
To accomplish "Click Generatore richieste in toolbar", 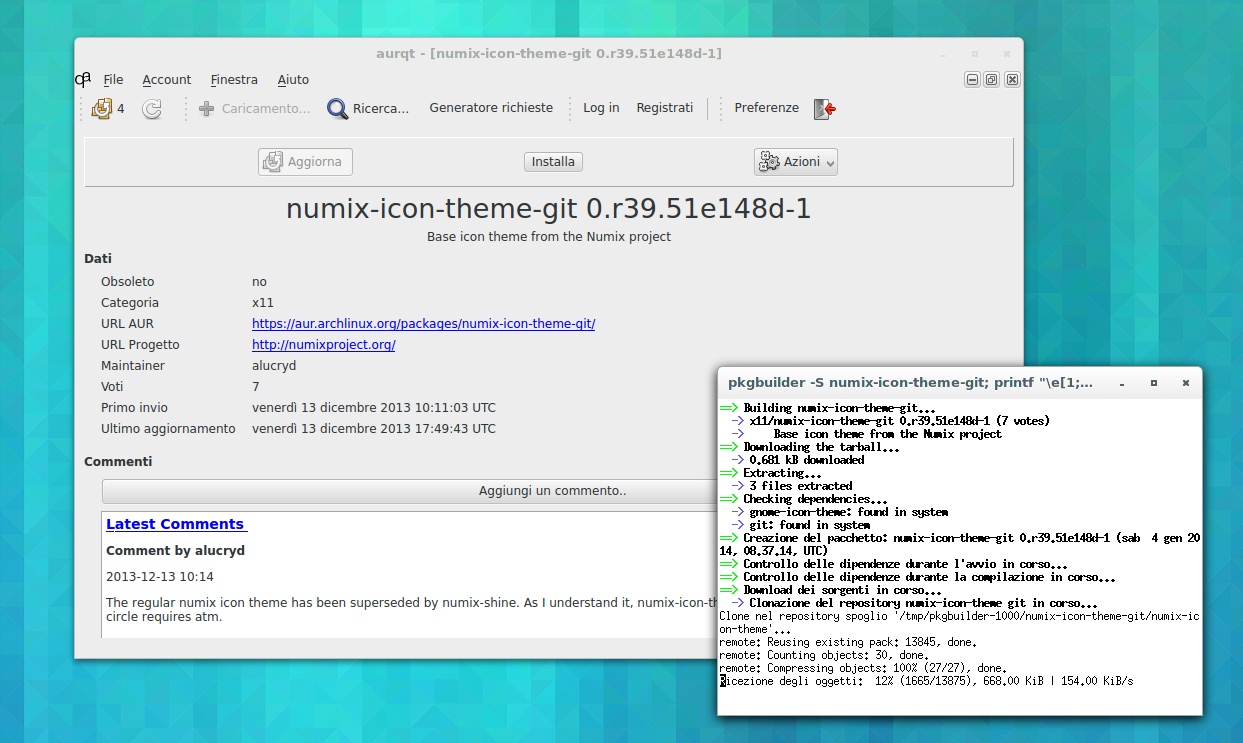I will pos(491,108).
